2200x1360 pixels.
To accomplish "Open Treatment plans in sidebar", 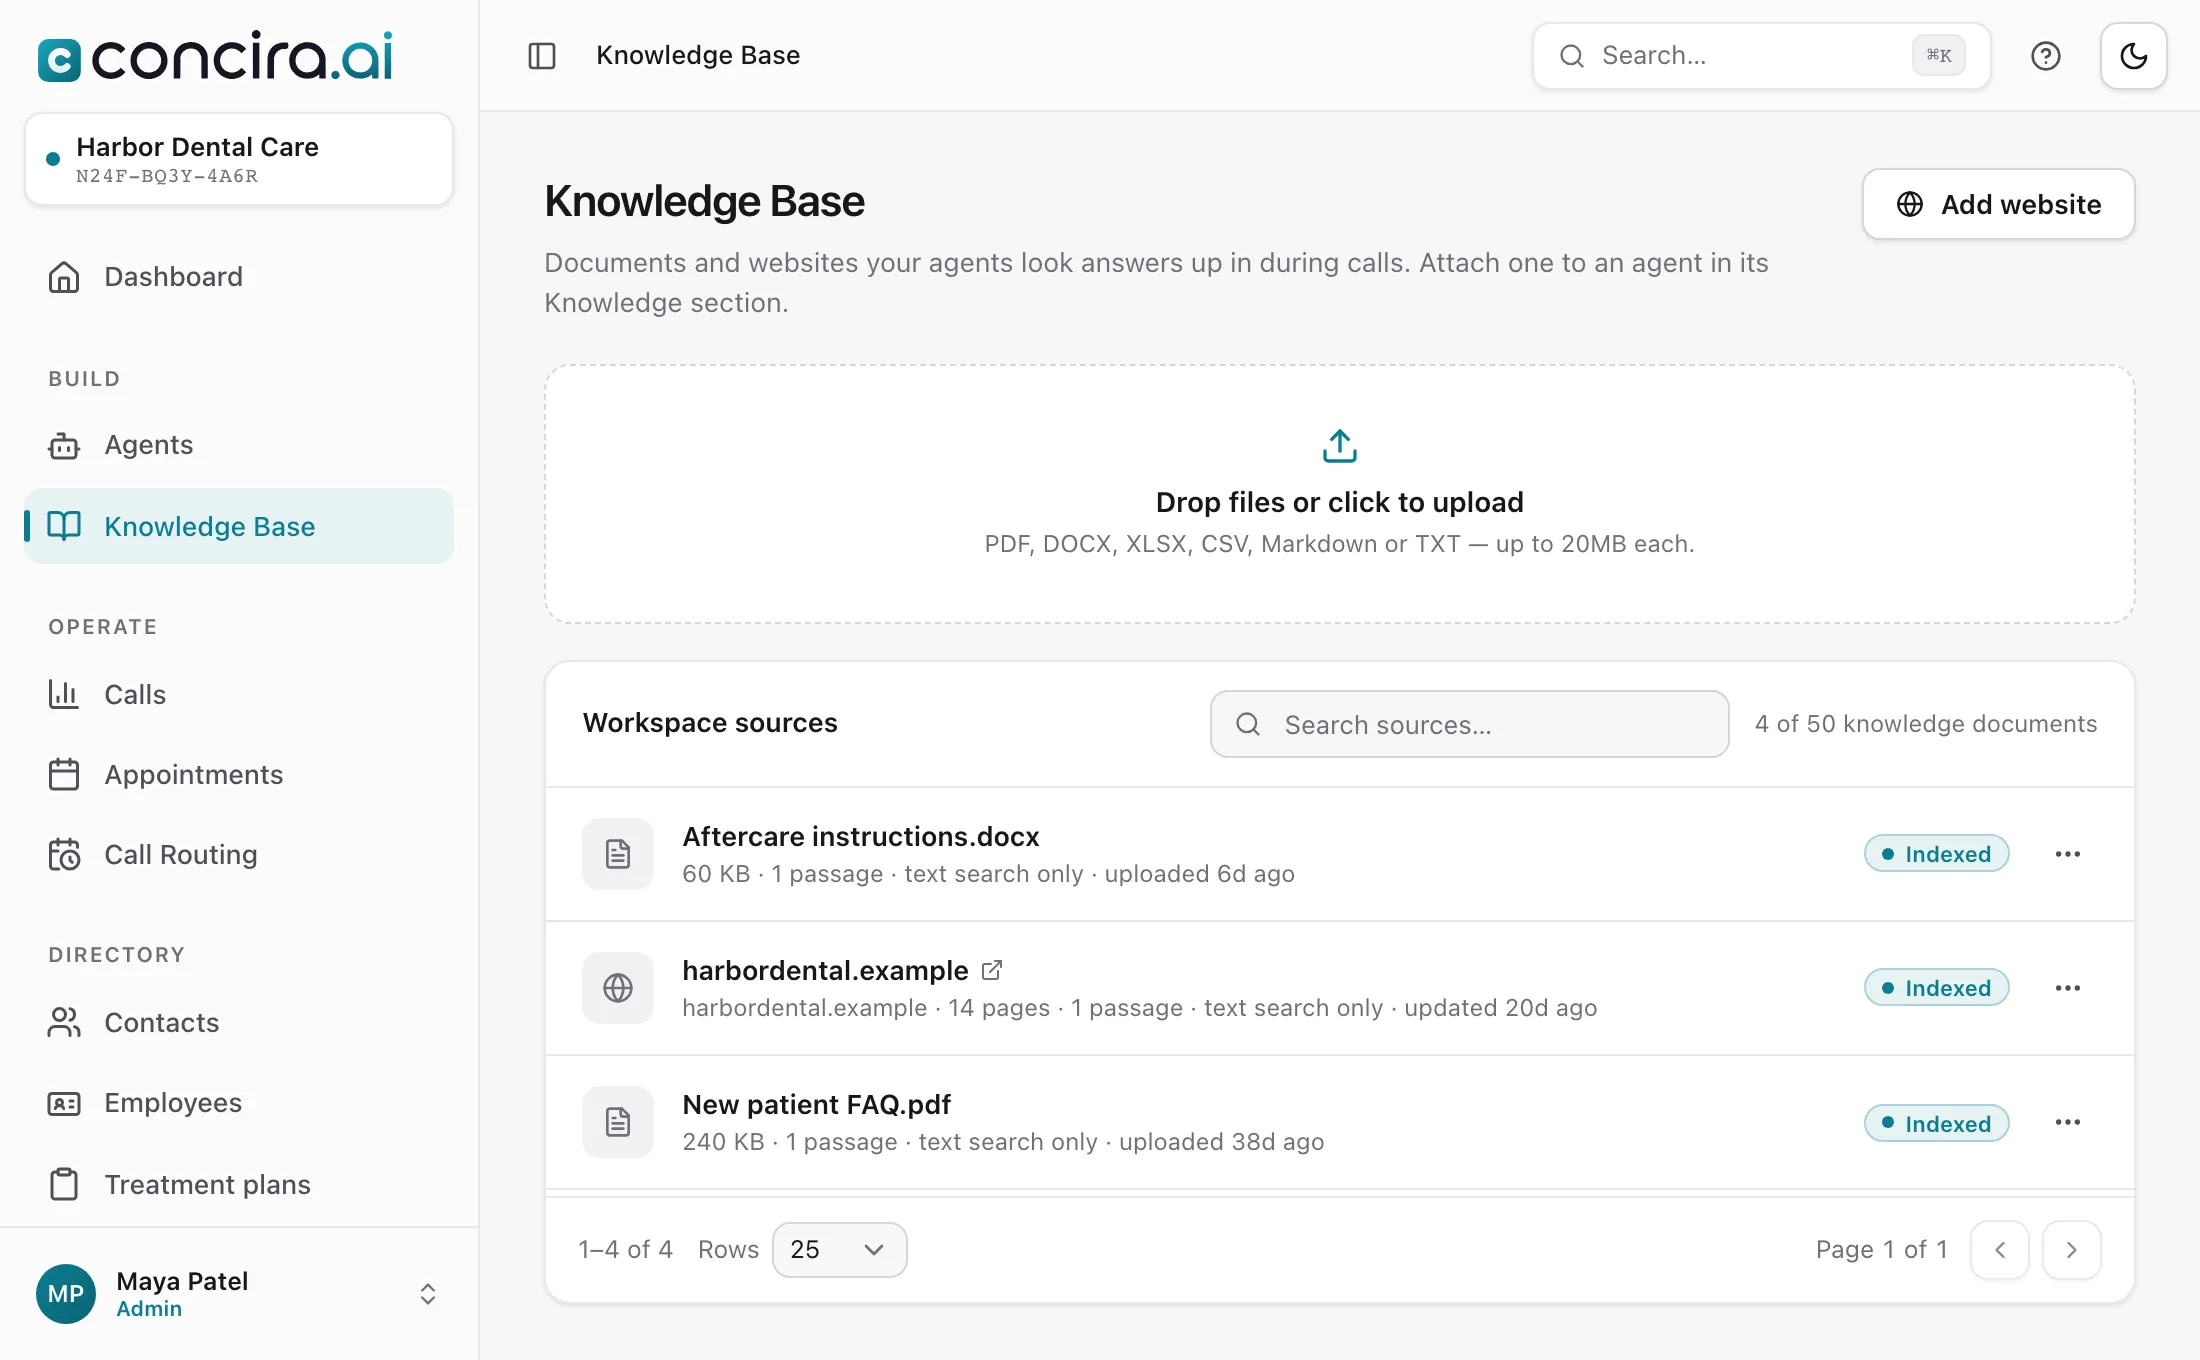I will (x=239, y=1185).
